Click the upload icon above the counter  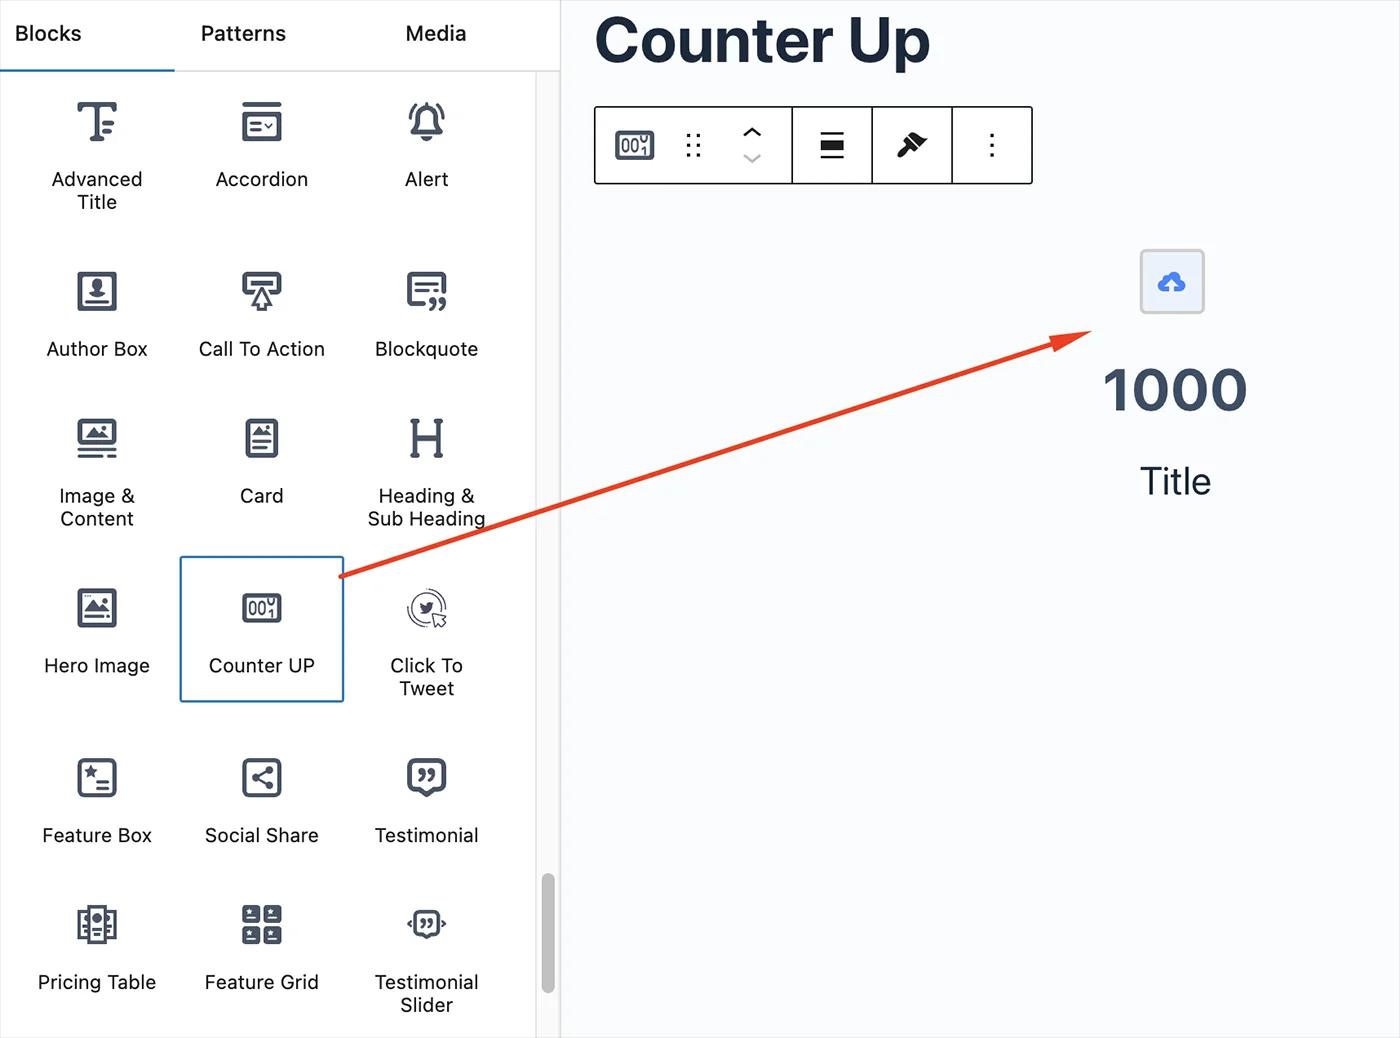pyautogui.click(x=1171, y=282)
